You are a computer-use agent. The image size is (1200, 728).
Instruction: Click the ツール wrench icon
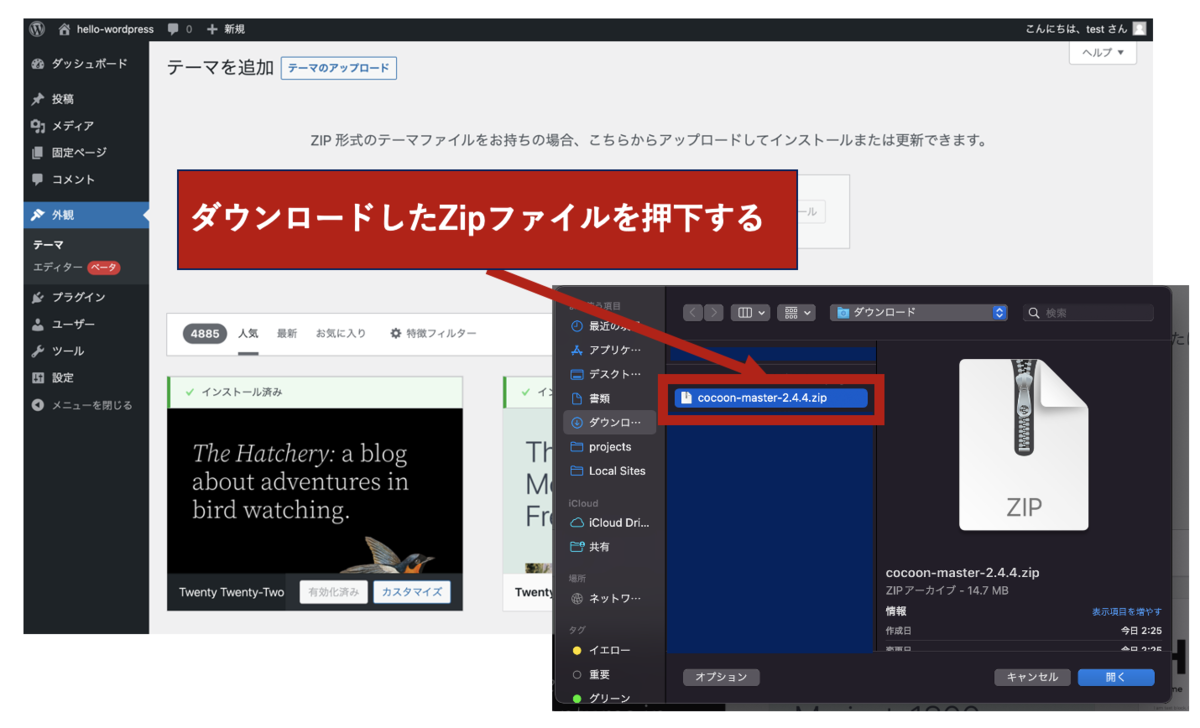coord(38,351)
